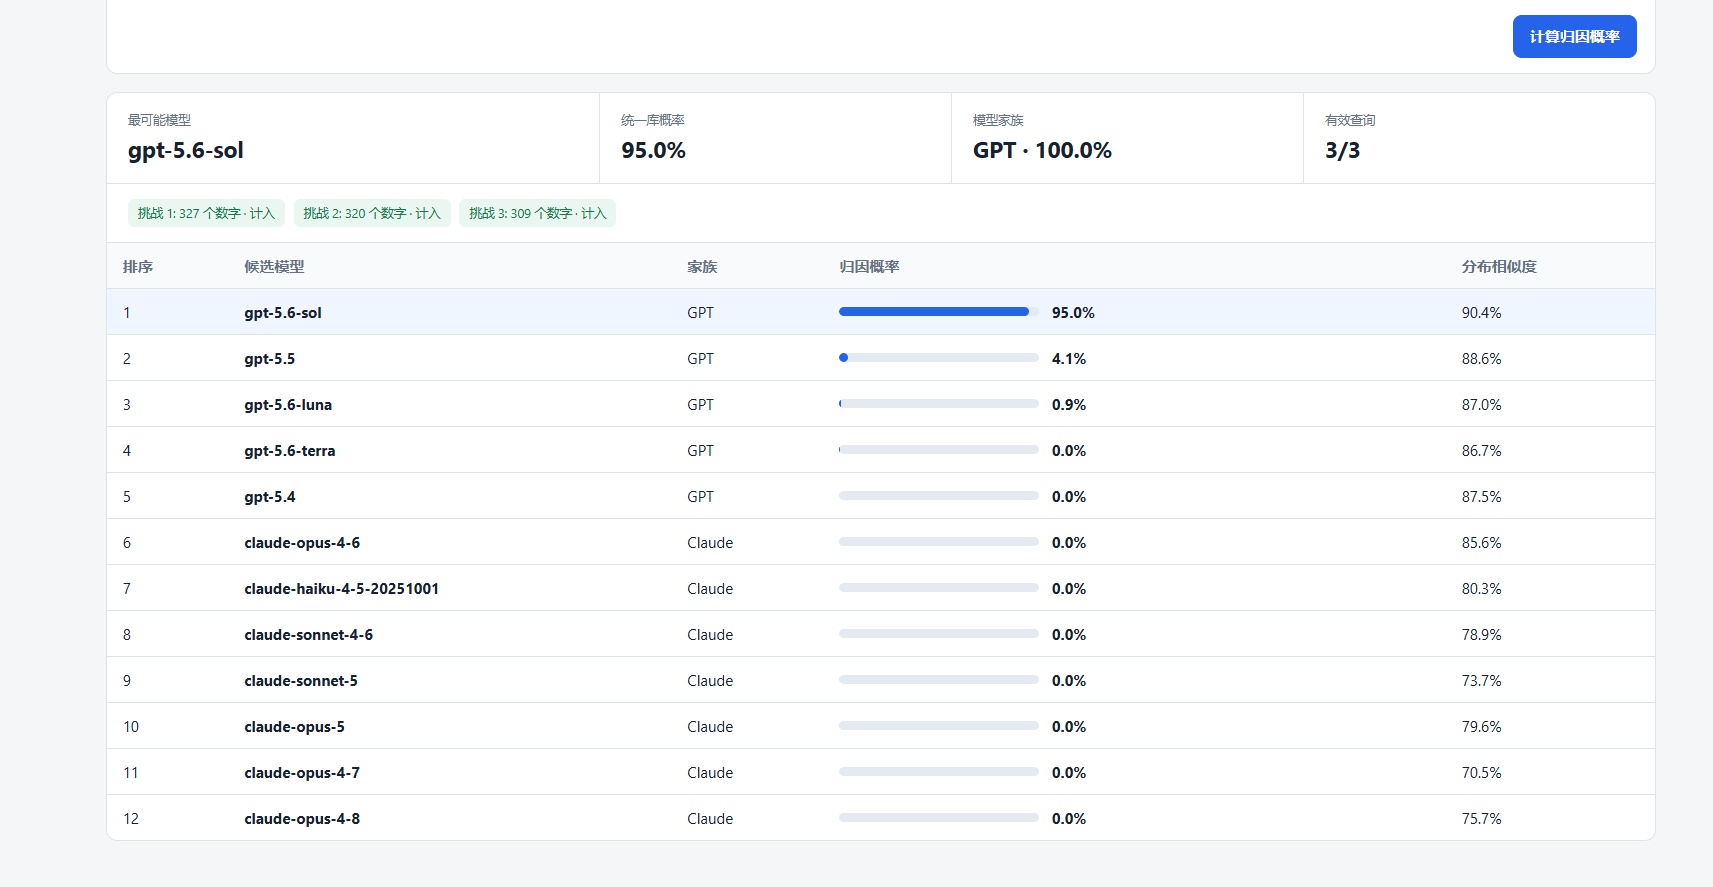
Task: Click the gpt-5.5 row's probability bar
Action: [939, 358]
